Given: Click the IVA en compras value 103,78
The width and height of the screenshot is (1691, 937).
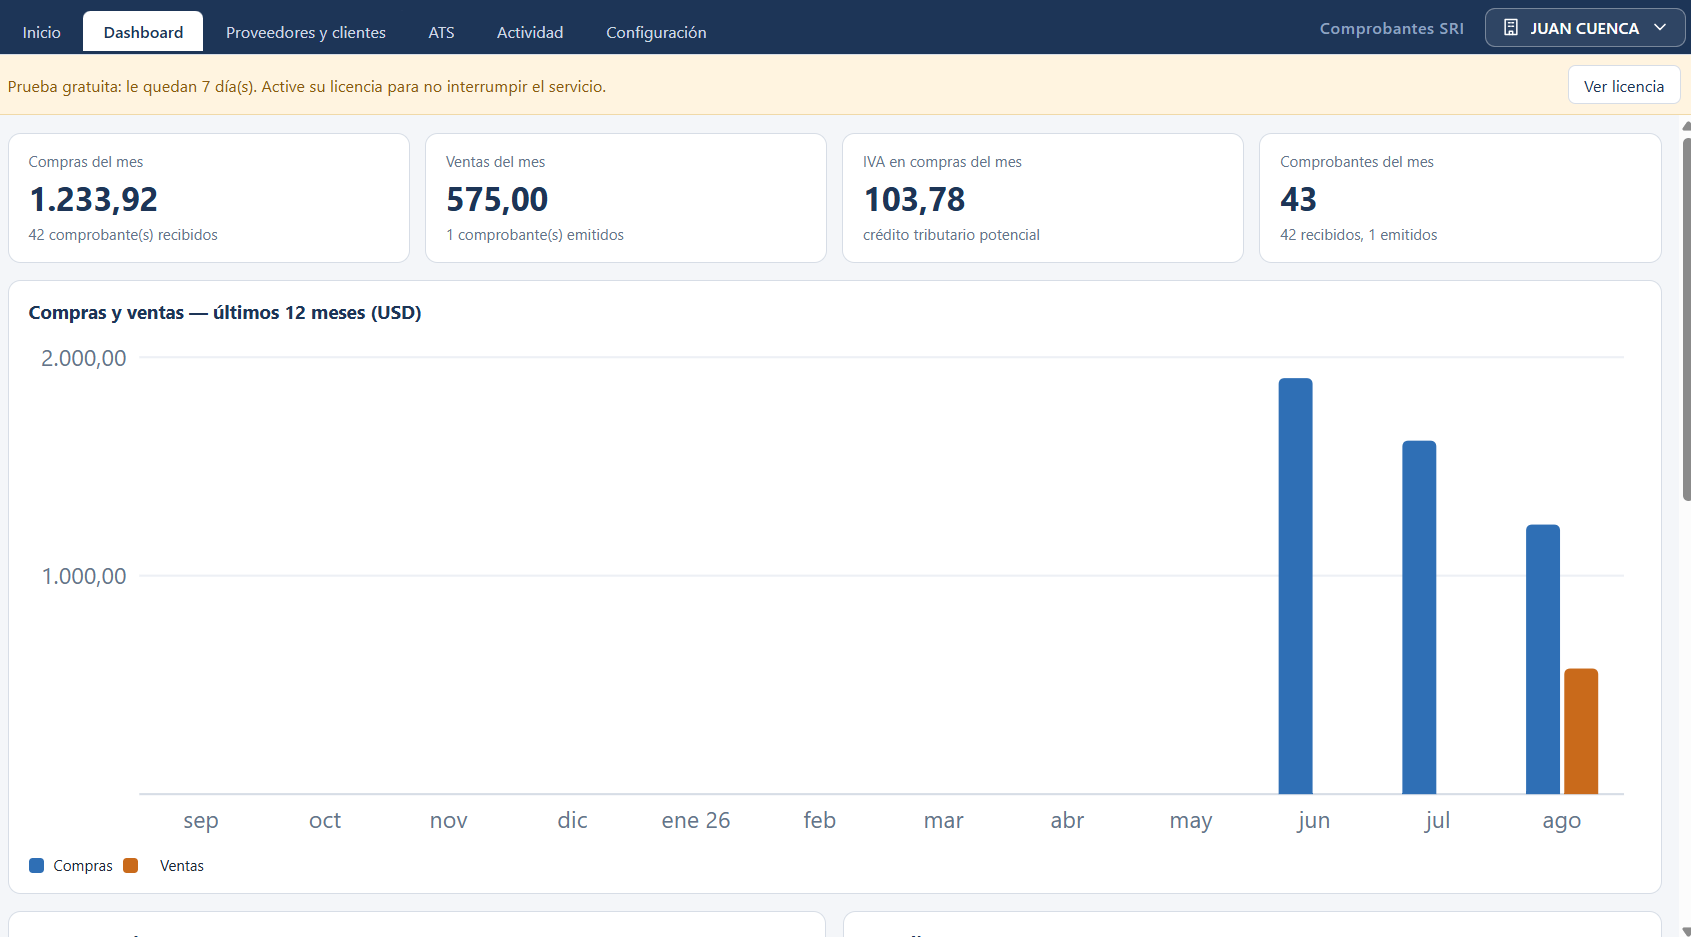Looking at the screenshot, I should coord(914,200).
